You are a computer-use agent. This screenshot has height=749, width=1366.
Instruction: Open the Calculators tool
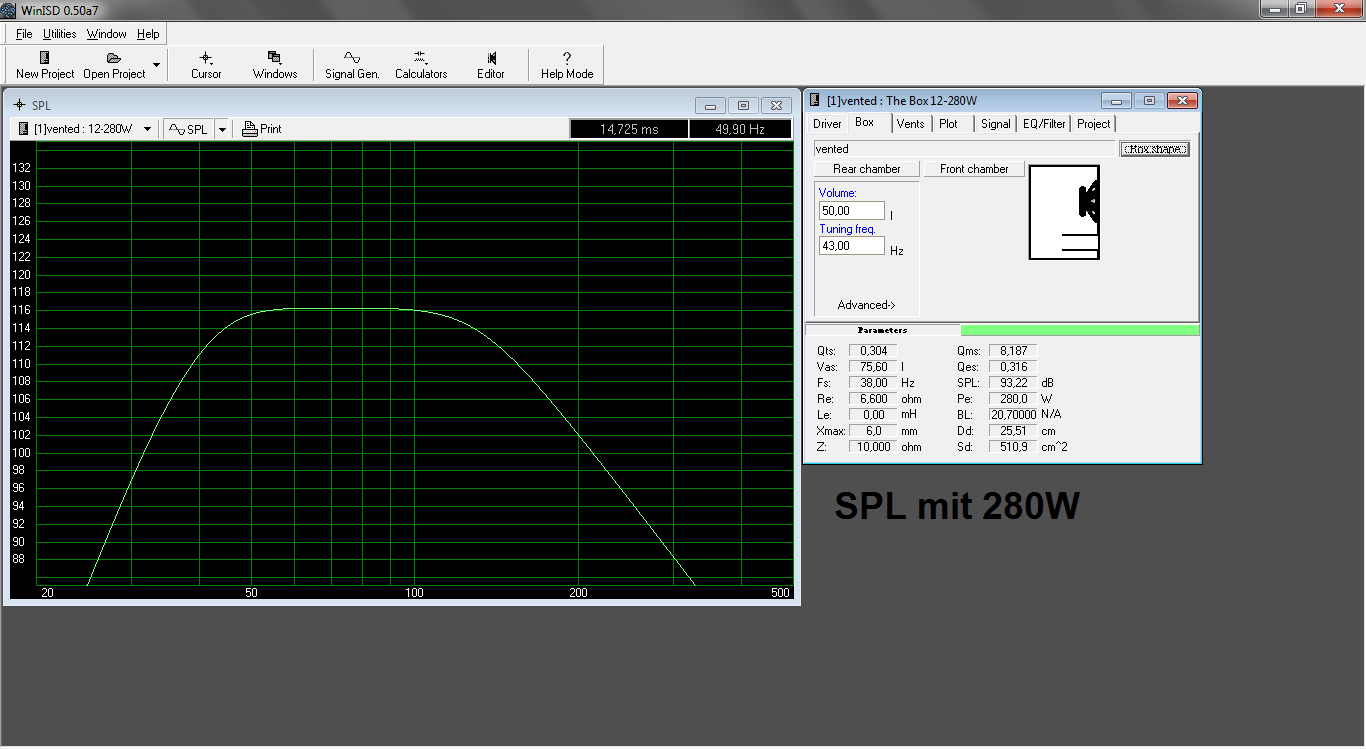[x=421, y=59]
